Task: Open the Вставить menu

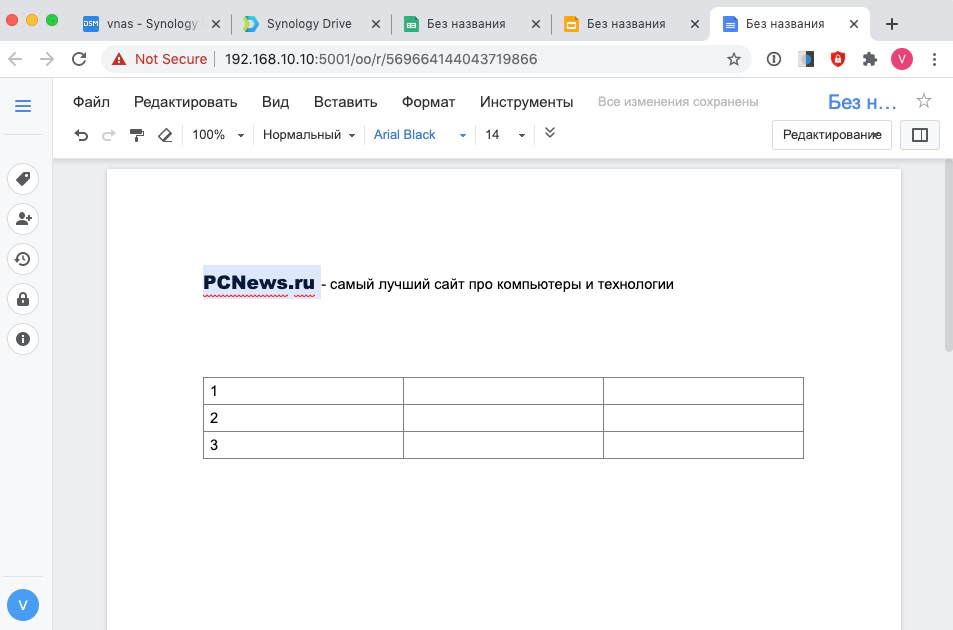Action: (x=345, y=102)
